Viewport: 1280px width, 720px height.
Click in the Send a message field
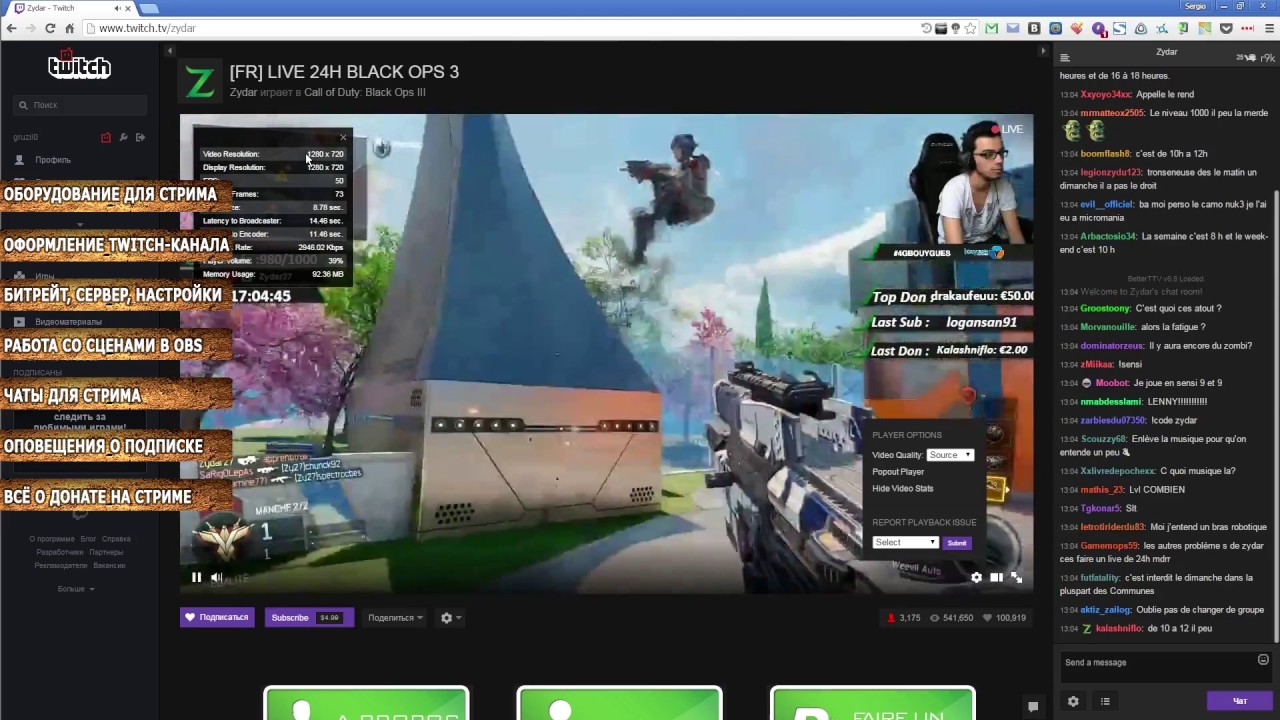(1156, 662)
